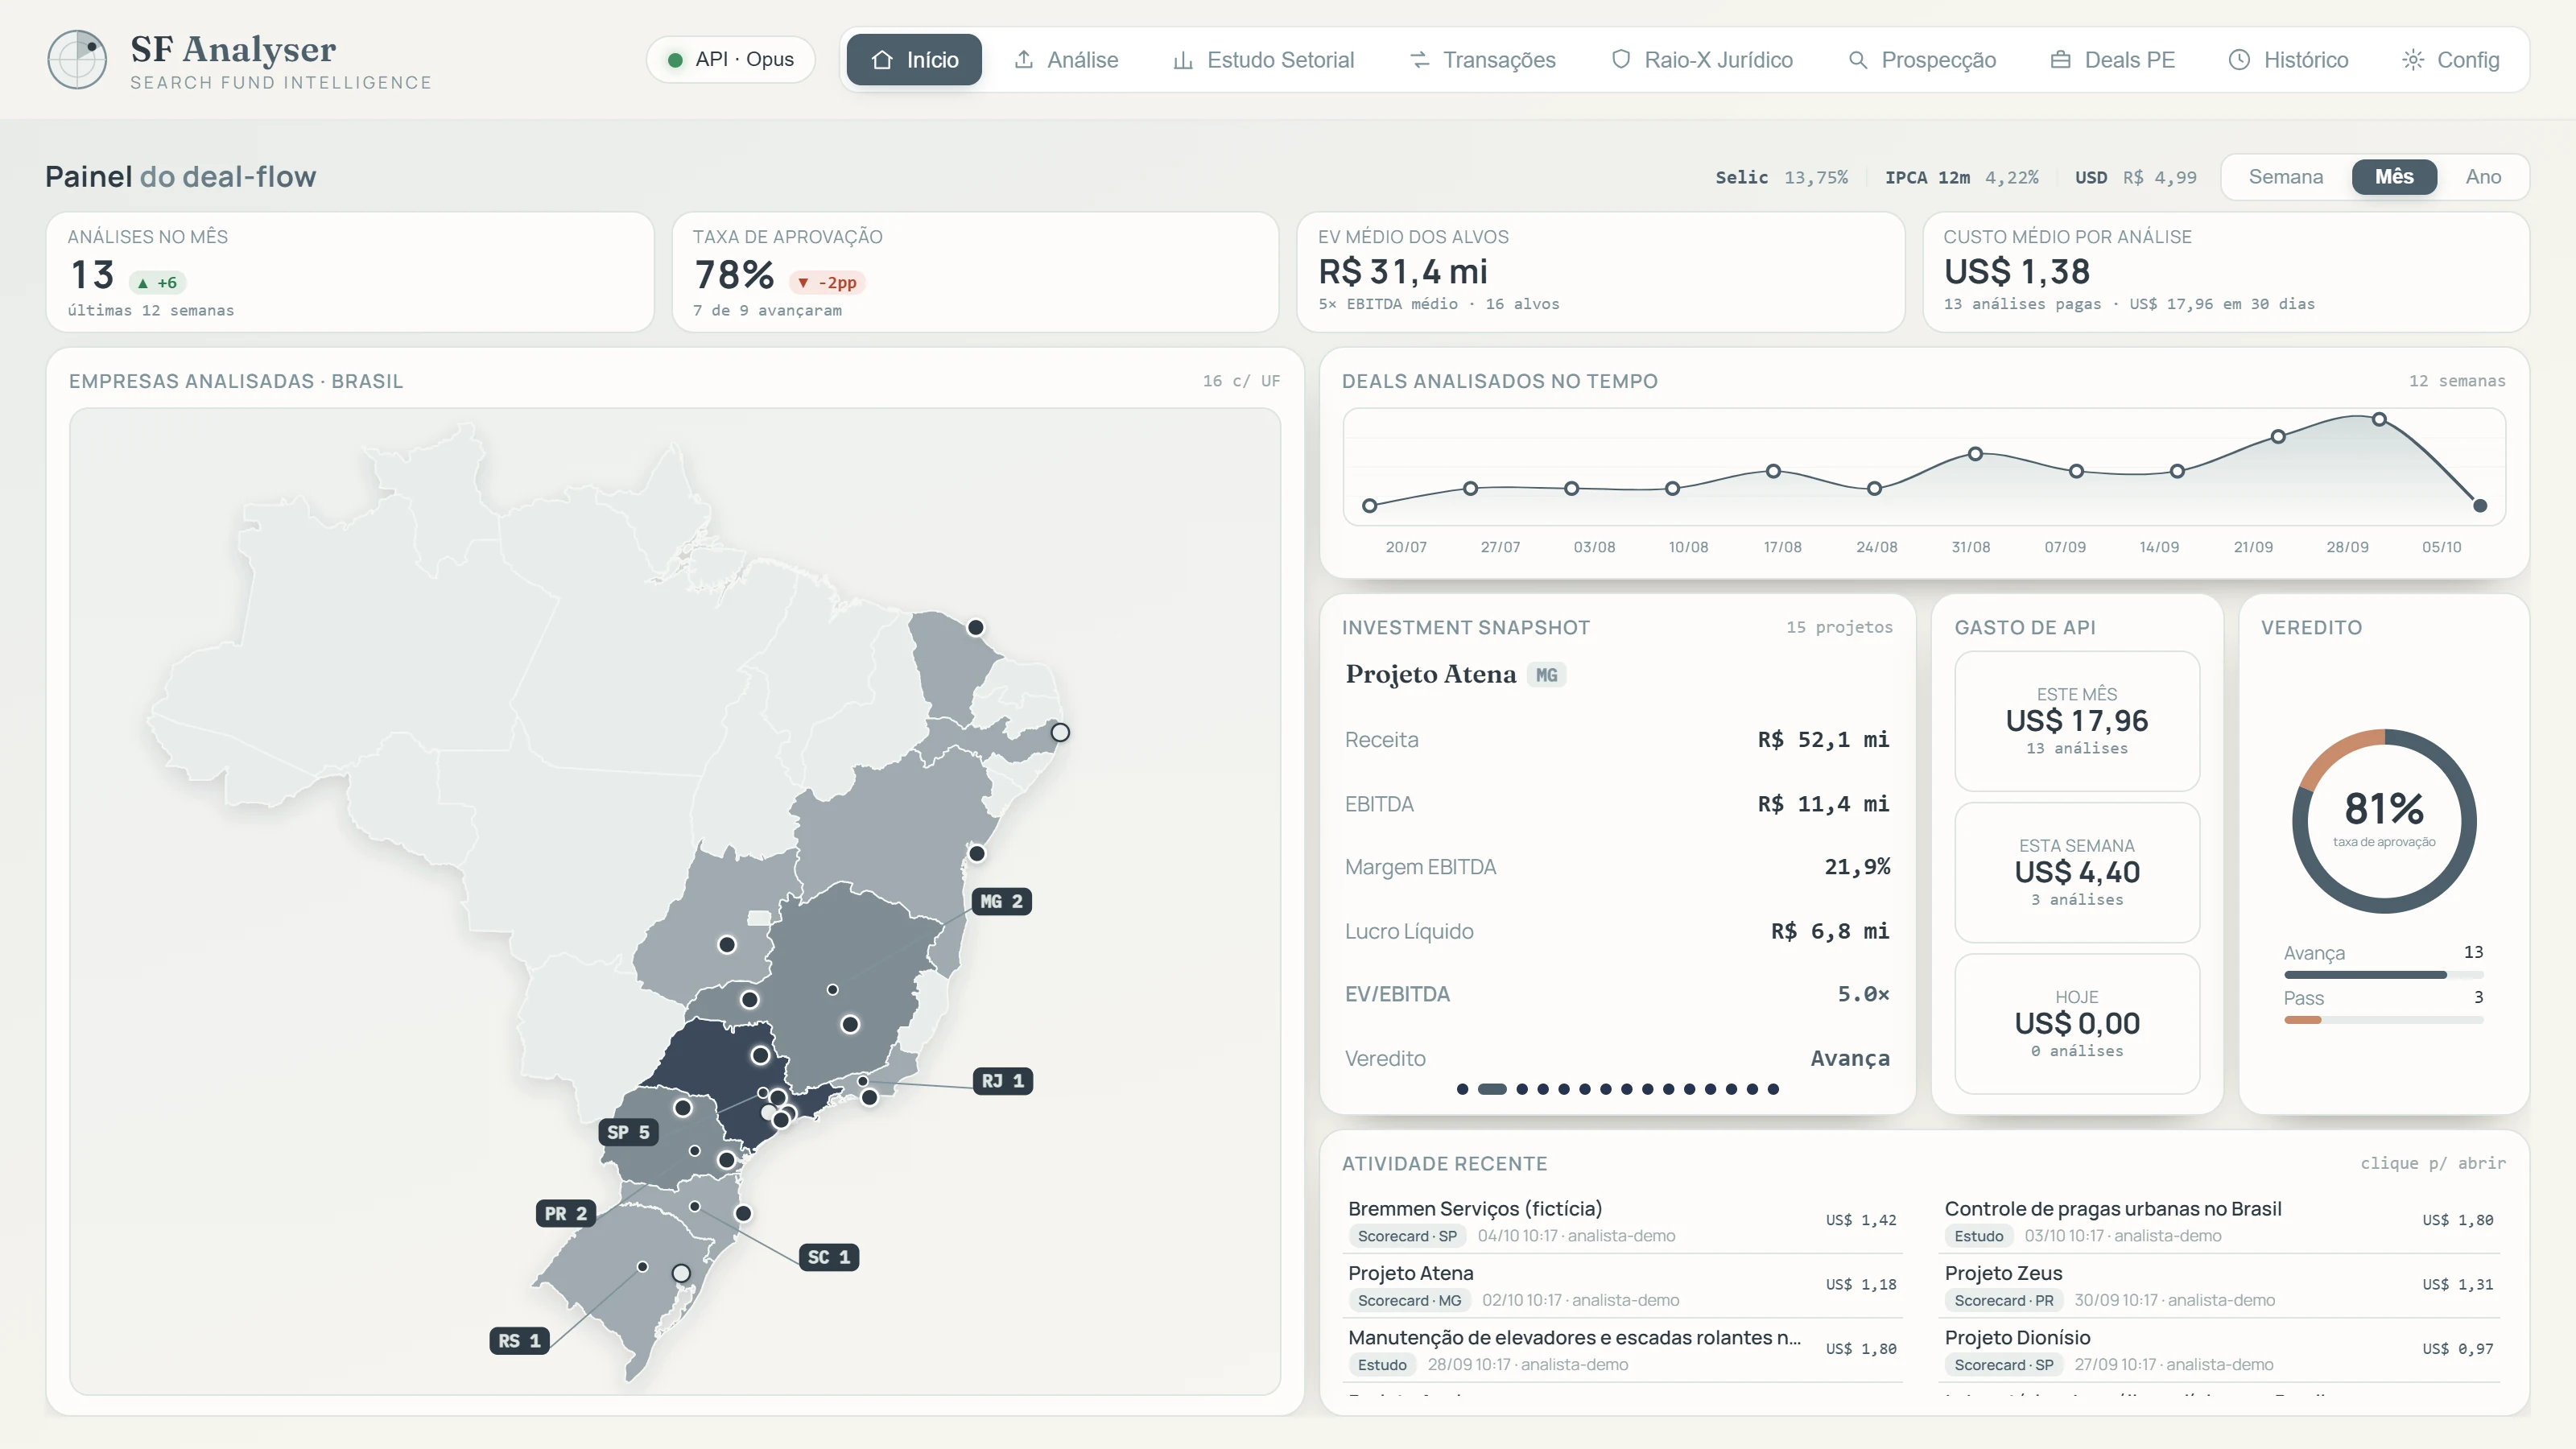
Task: Click the bar chart icon for Estudo Setorial
Action: click(1183, 60)
